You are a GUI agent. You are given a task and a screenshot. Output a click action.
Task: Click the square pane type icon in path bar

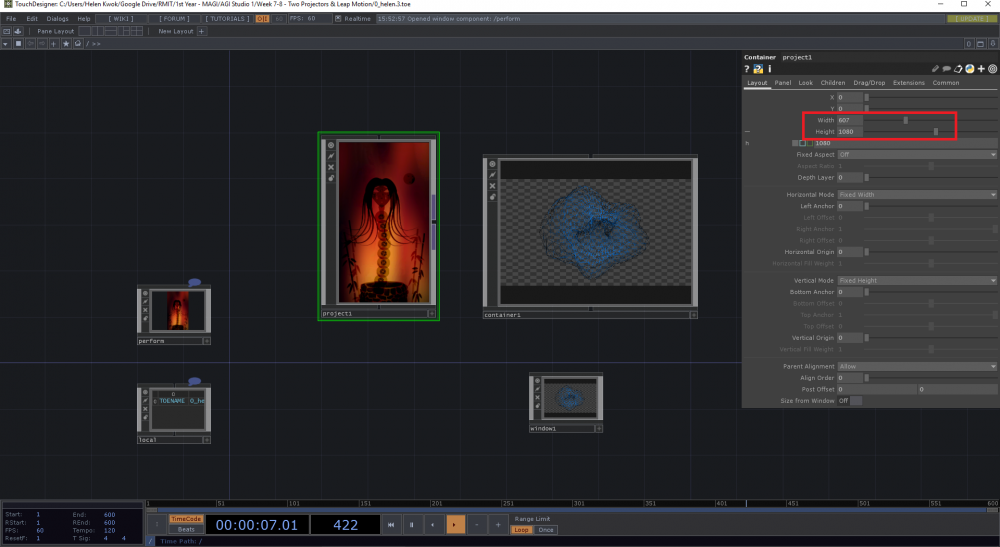tap(18, 43)
